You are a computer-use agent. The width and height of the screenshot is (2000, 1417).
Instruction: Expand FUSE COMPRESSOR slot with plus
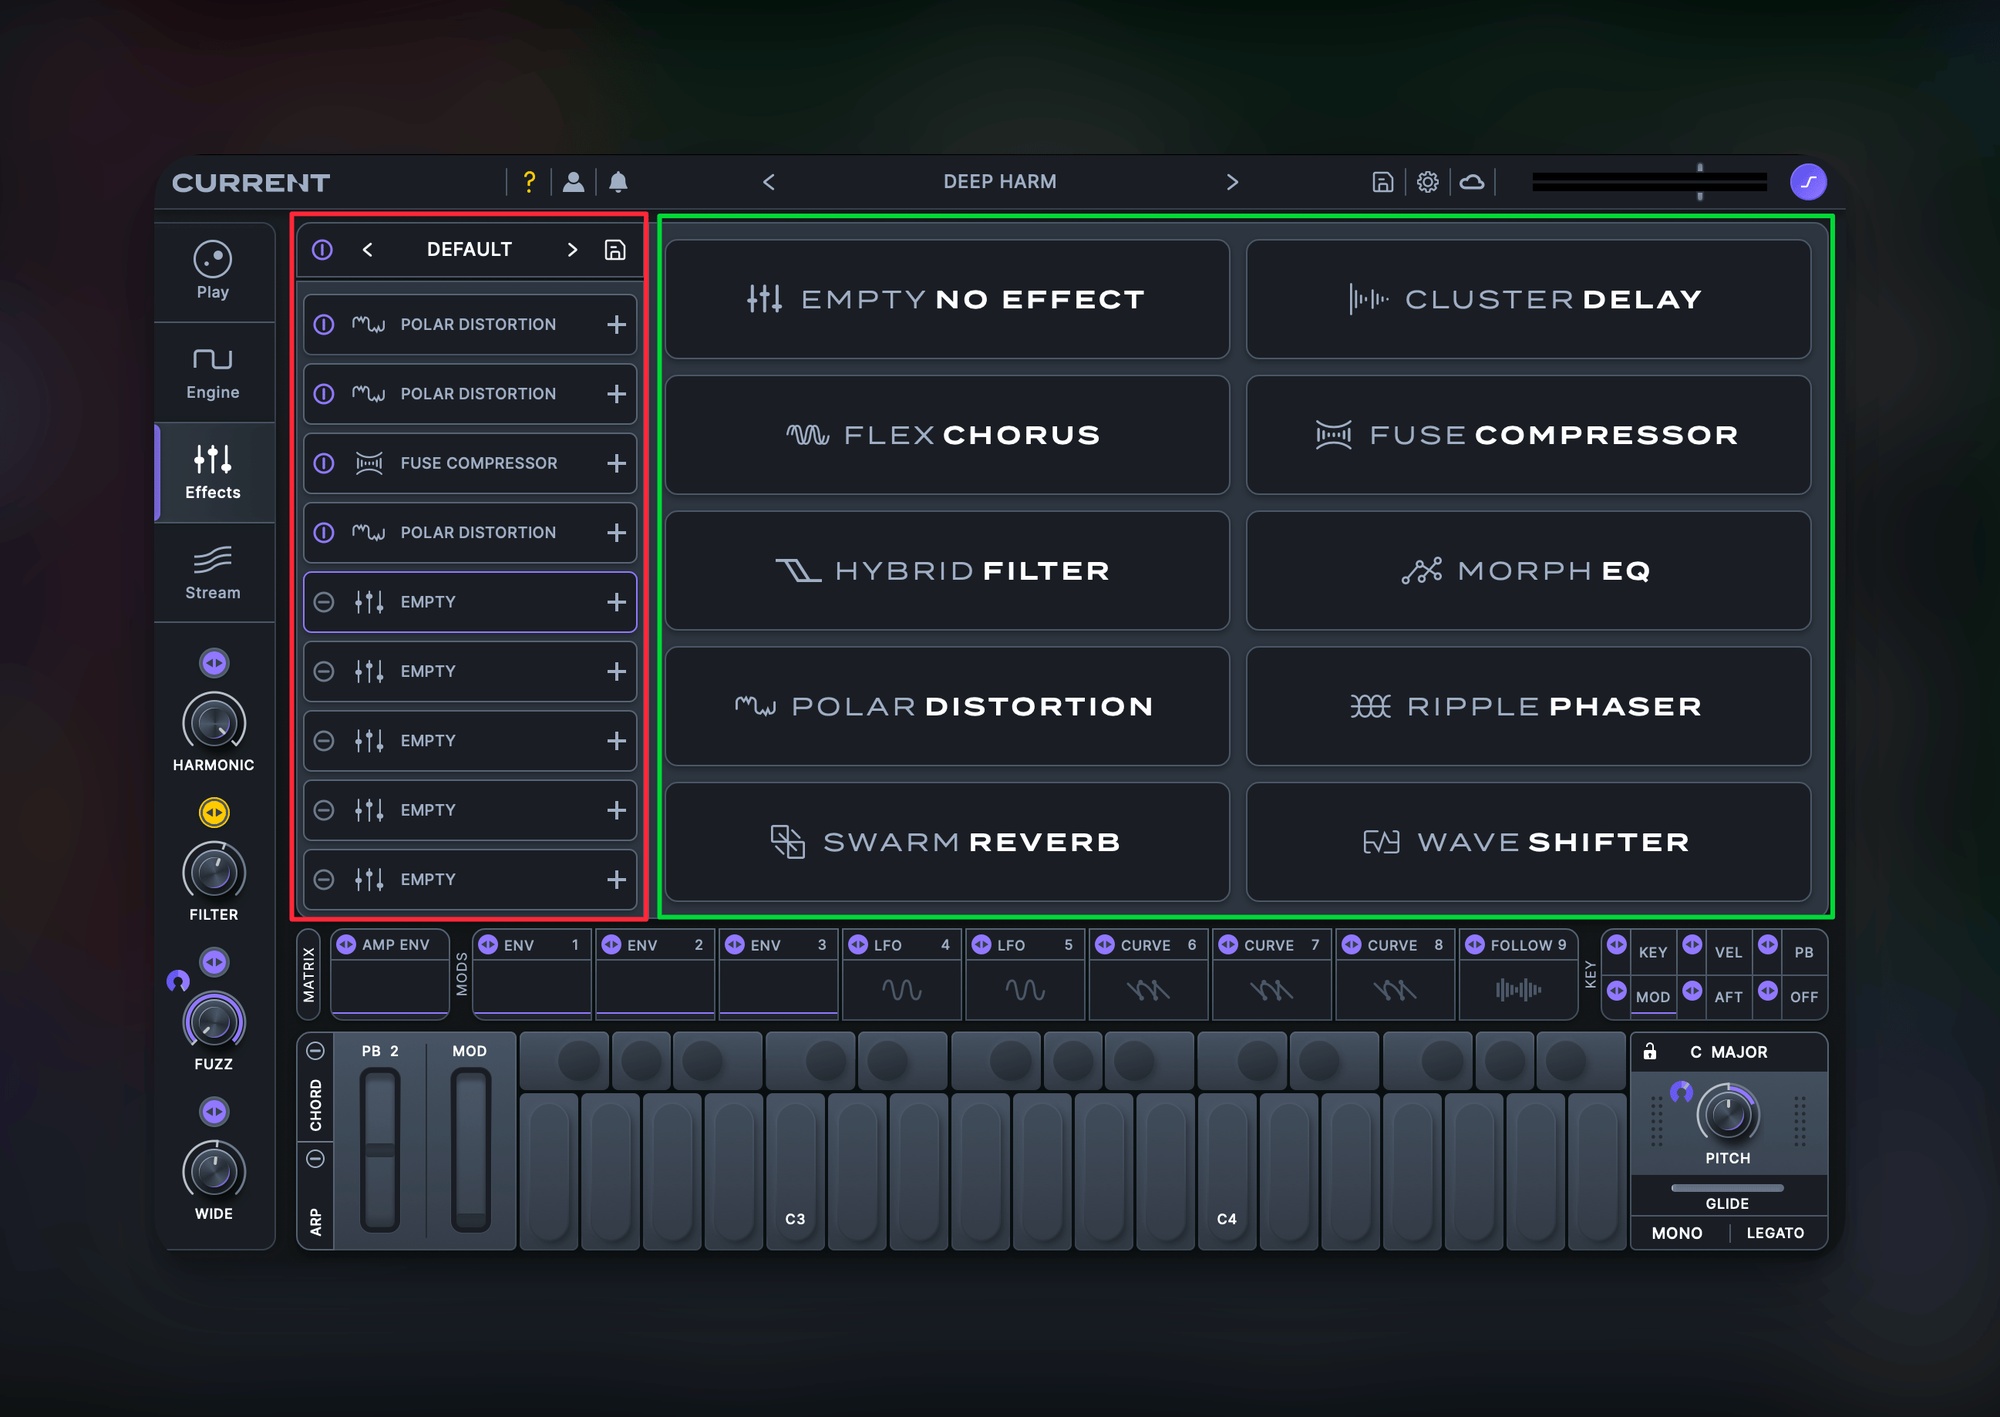(617, 464)
